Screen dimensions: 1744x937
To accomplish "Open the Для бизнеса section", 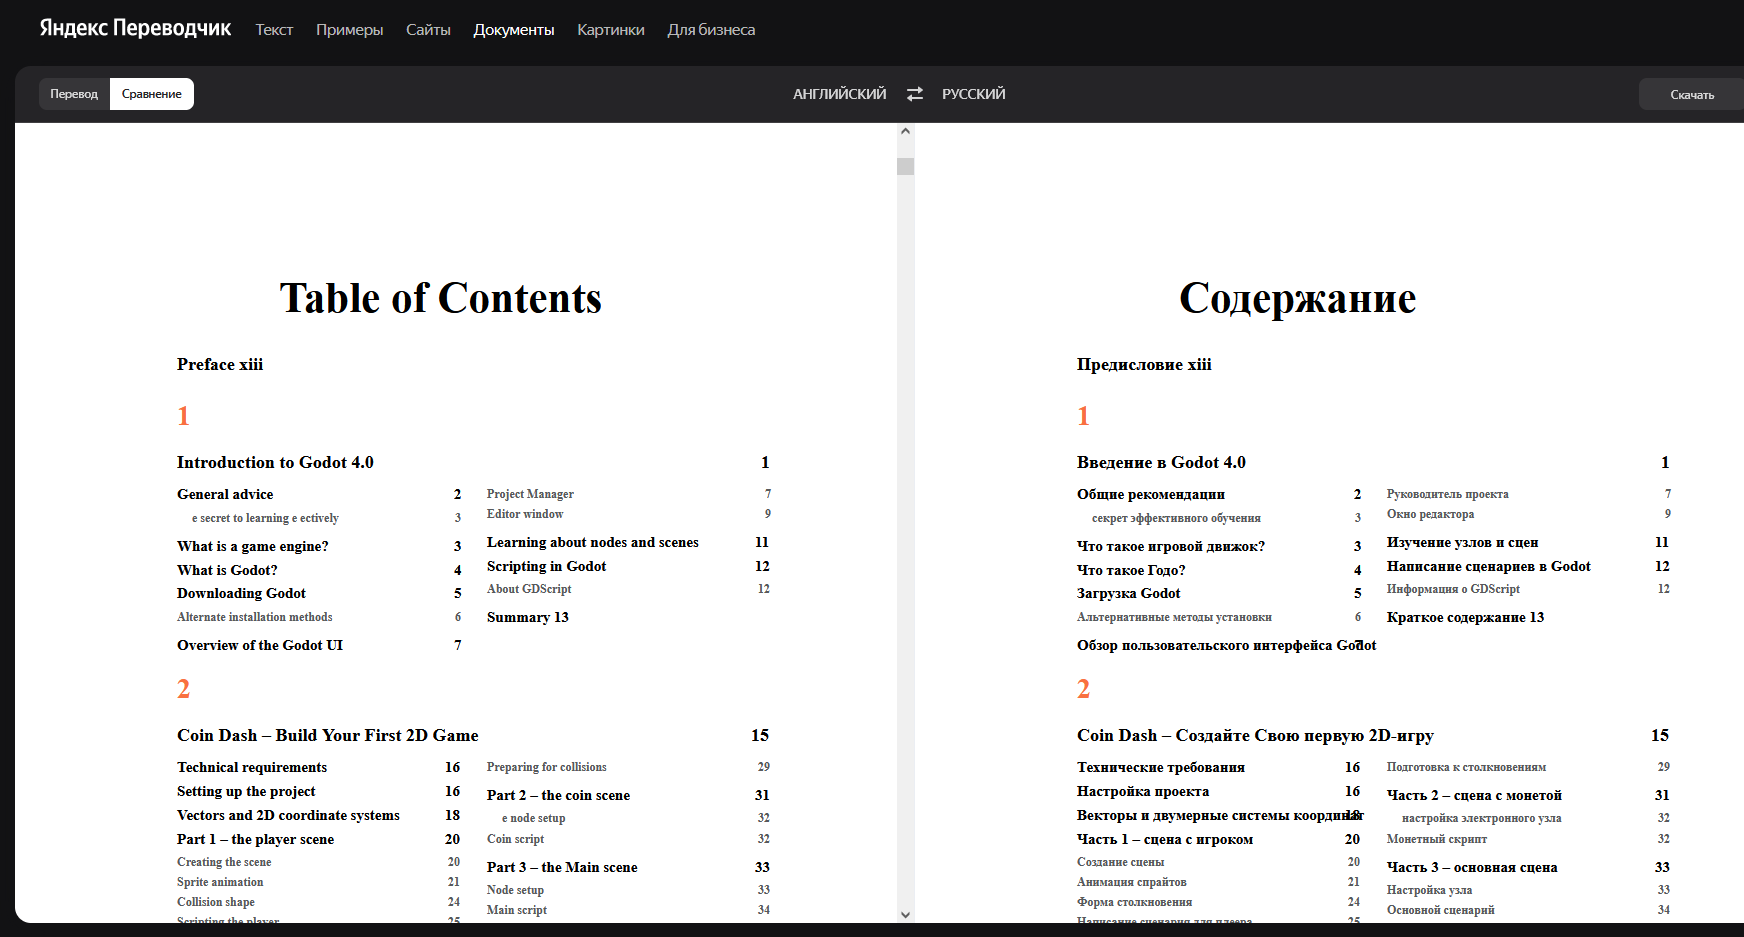I will [711, 30].
